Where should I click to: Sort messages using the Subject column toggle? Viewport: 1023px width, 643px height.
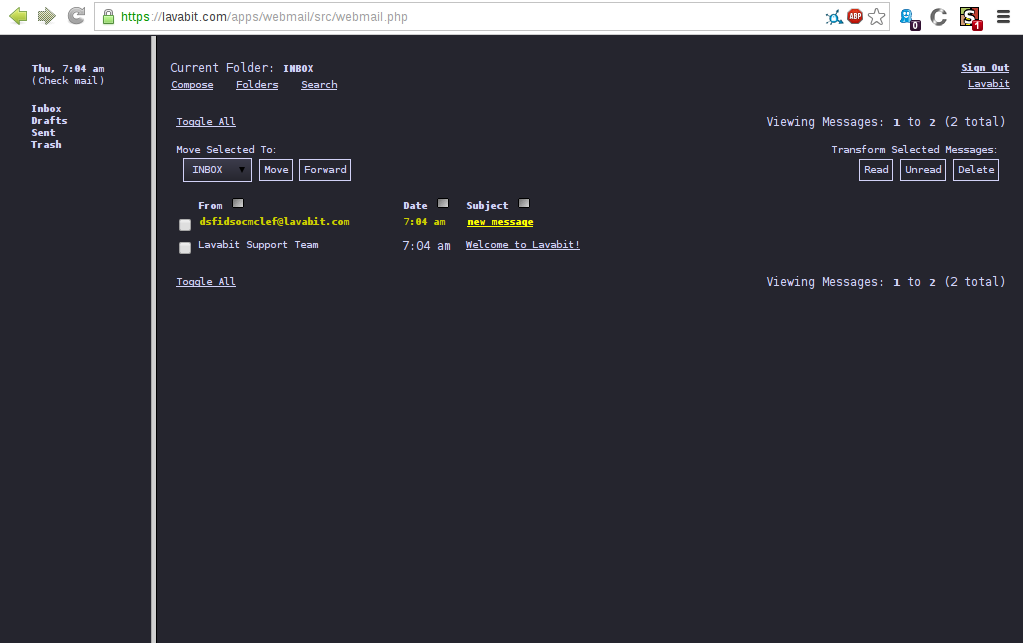(x=524, y=203)
